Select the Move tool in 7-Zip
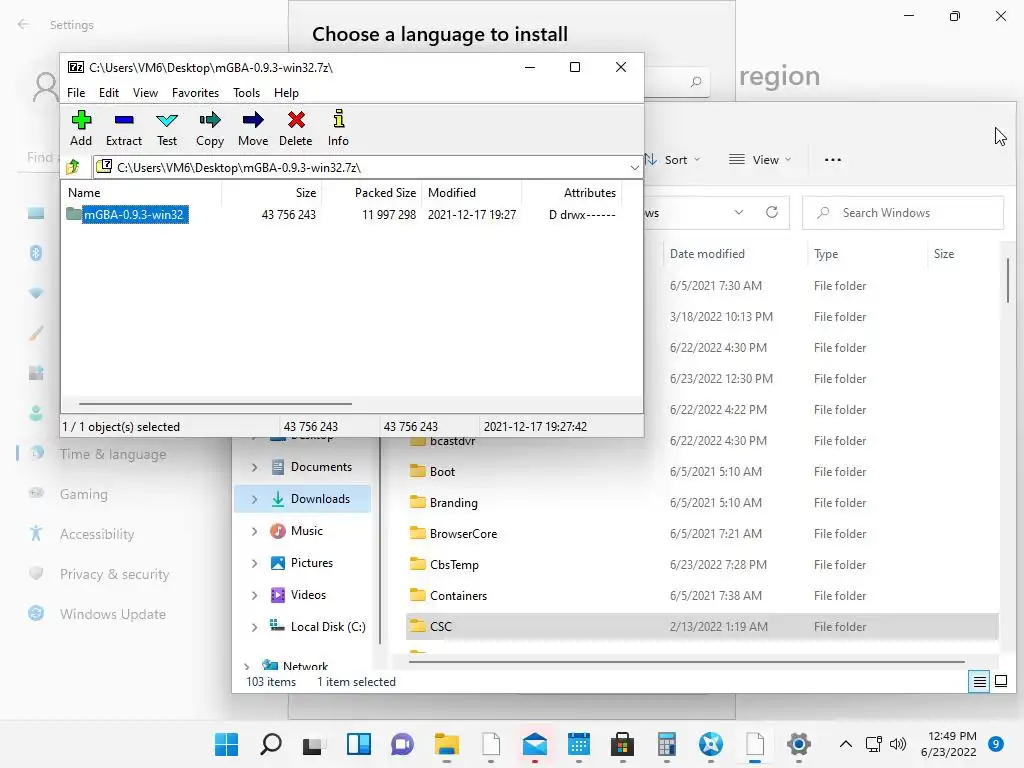 click(253, 128)
